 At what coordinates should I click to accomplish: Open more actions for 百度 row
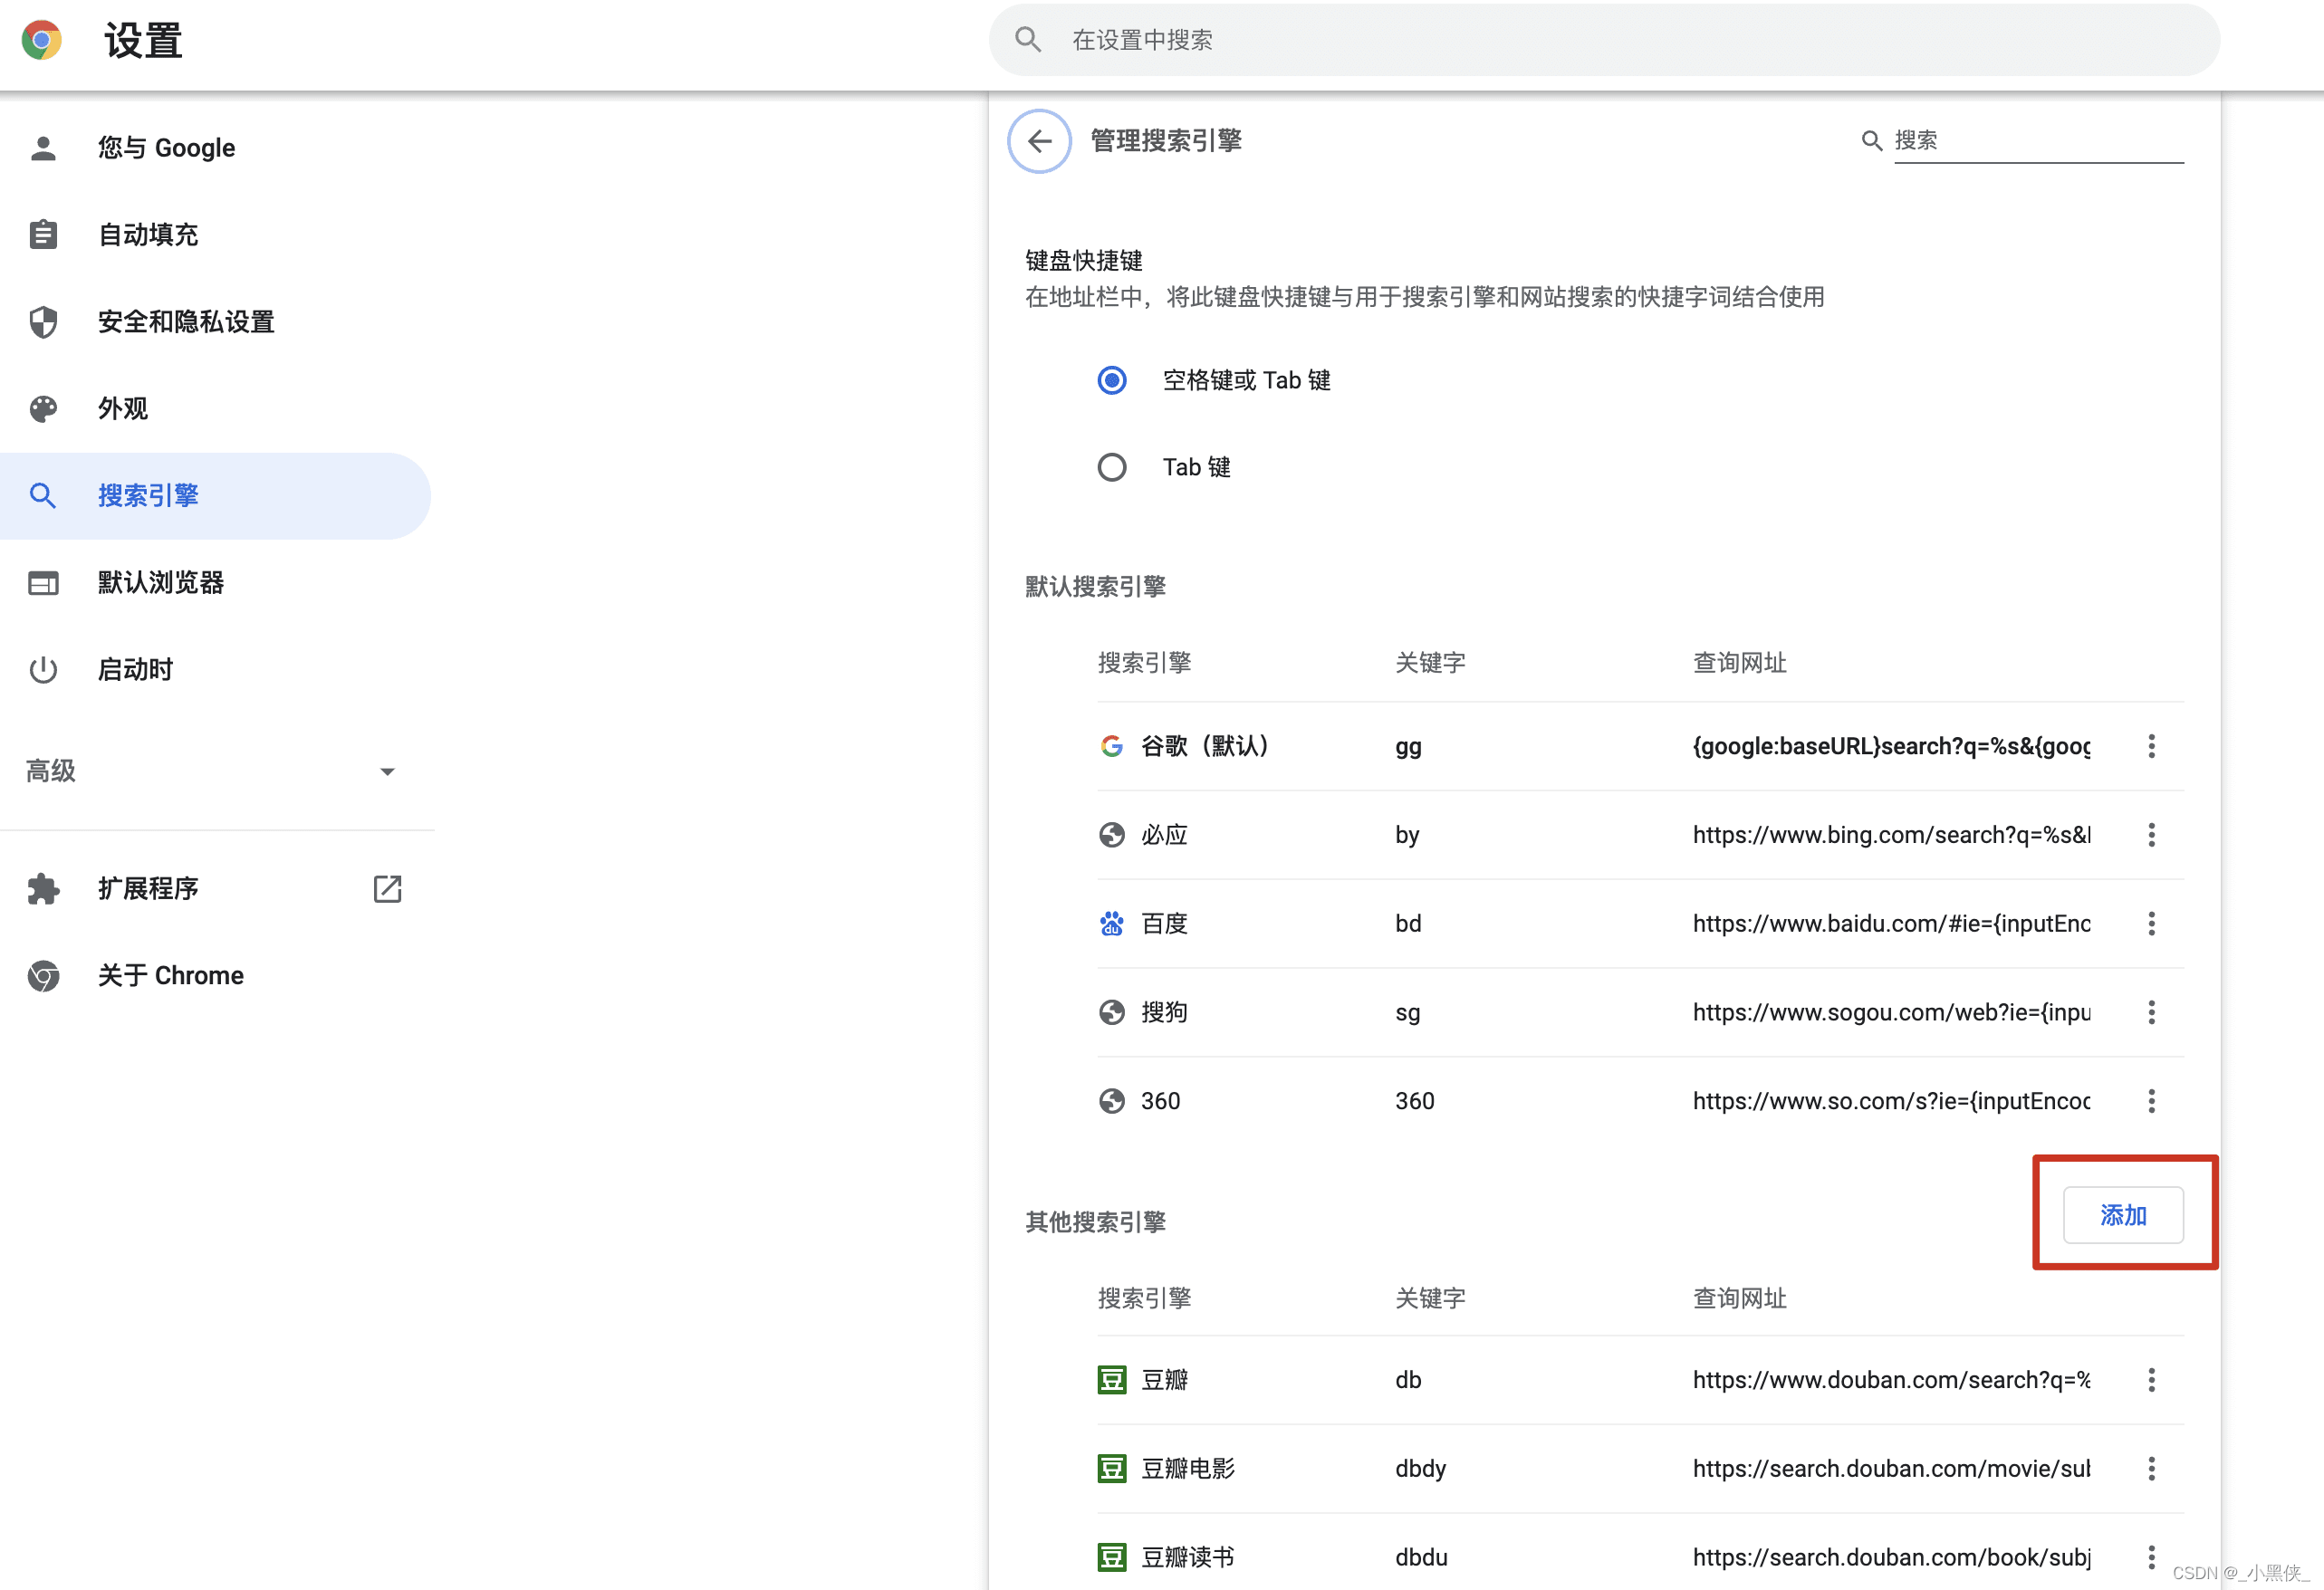point(2151,923)
